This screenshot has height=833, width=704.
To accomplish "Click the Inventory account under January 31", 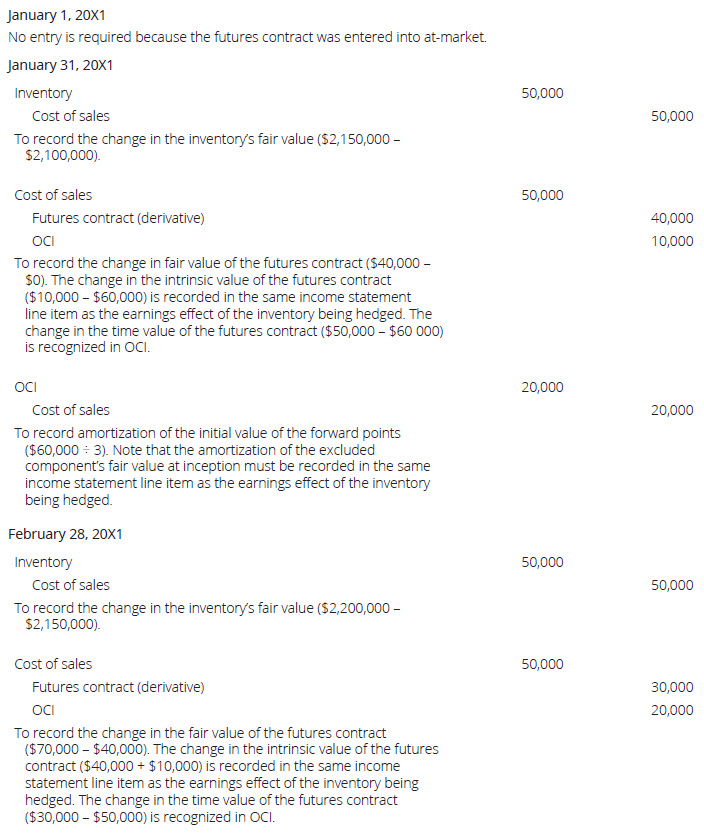I will [x=43, y=93].
